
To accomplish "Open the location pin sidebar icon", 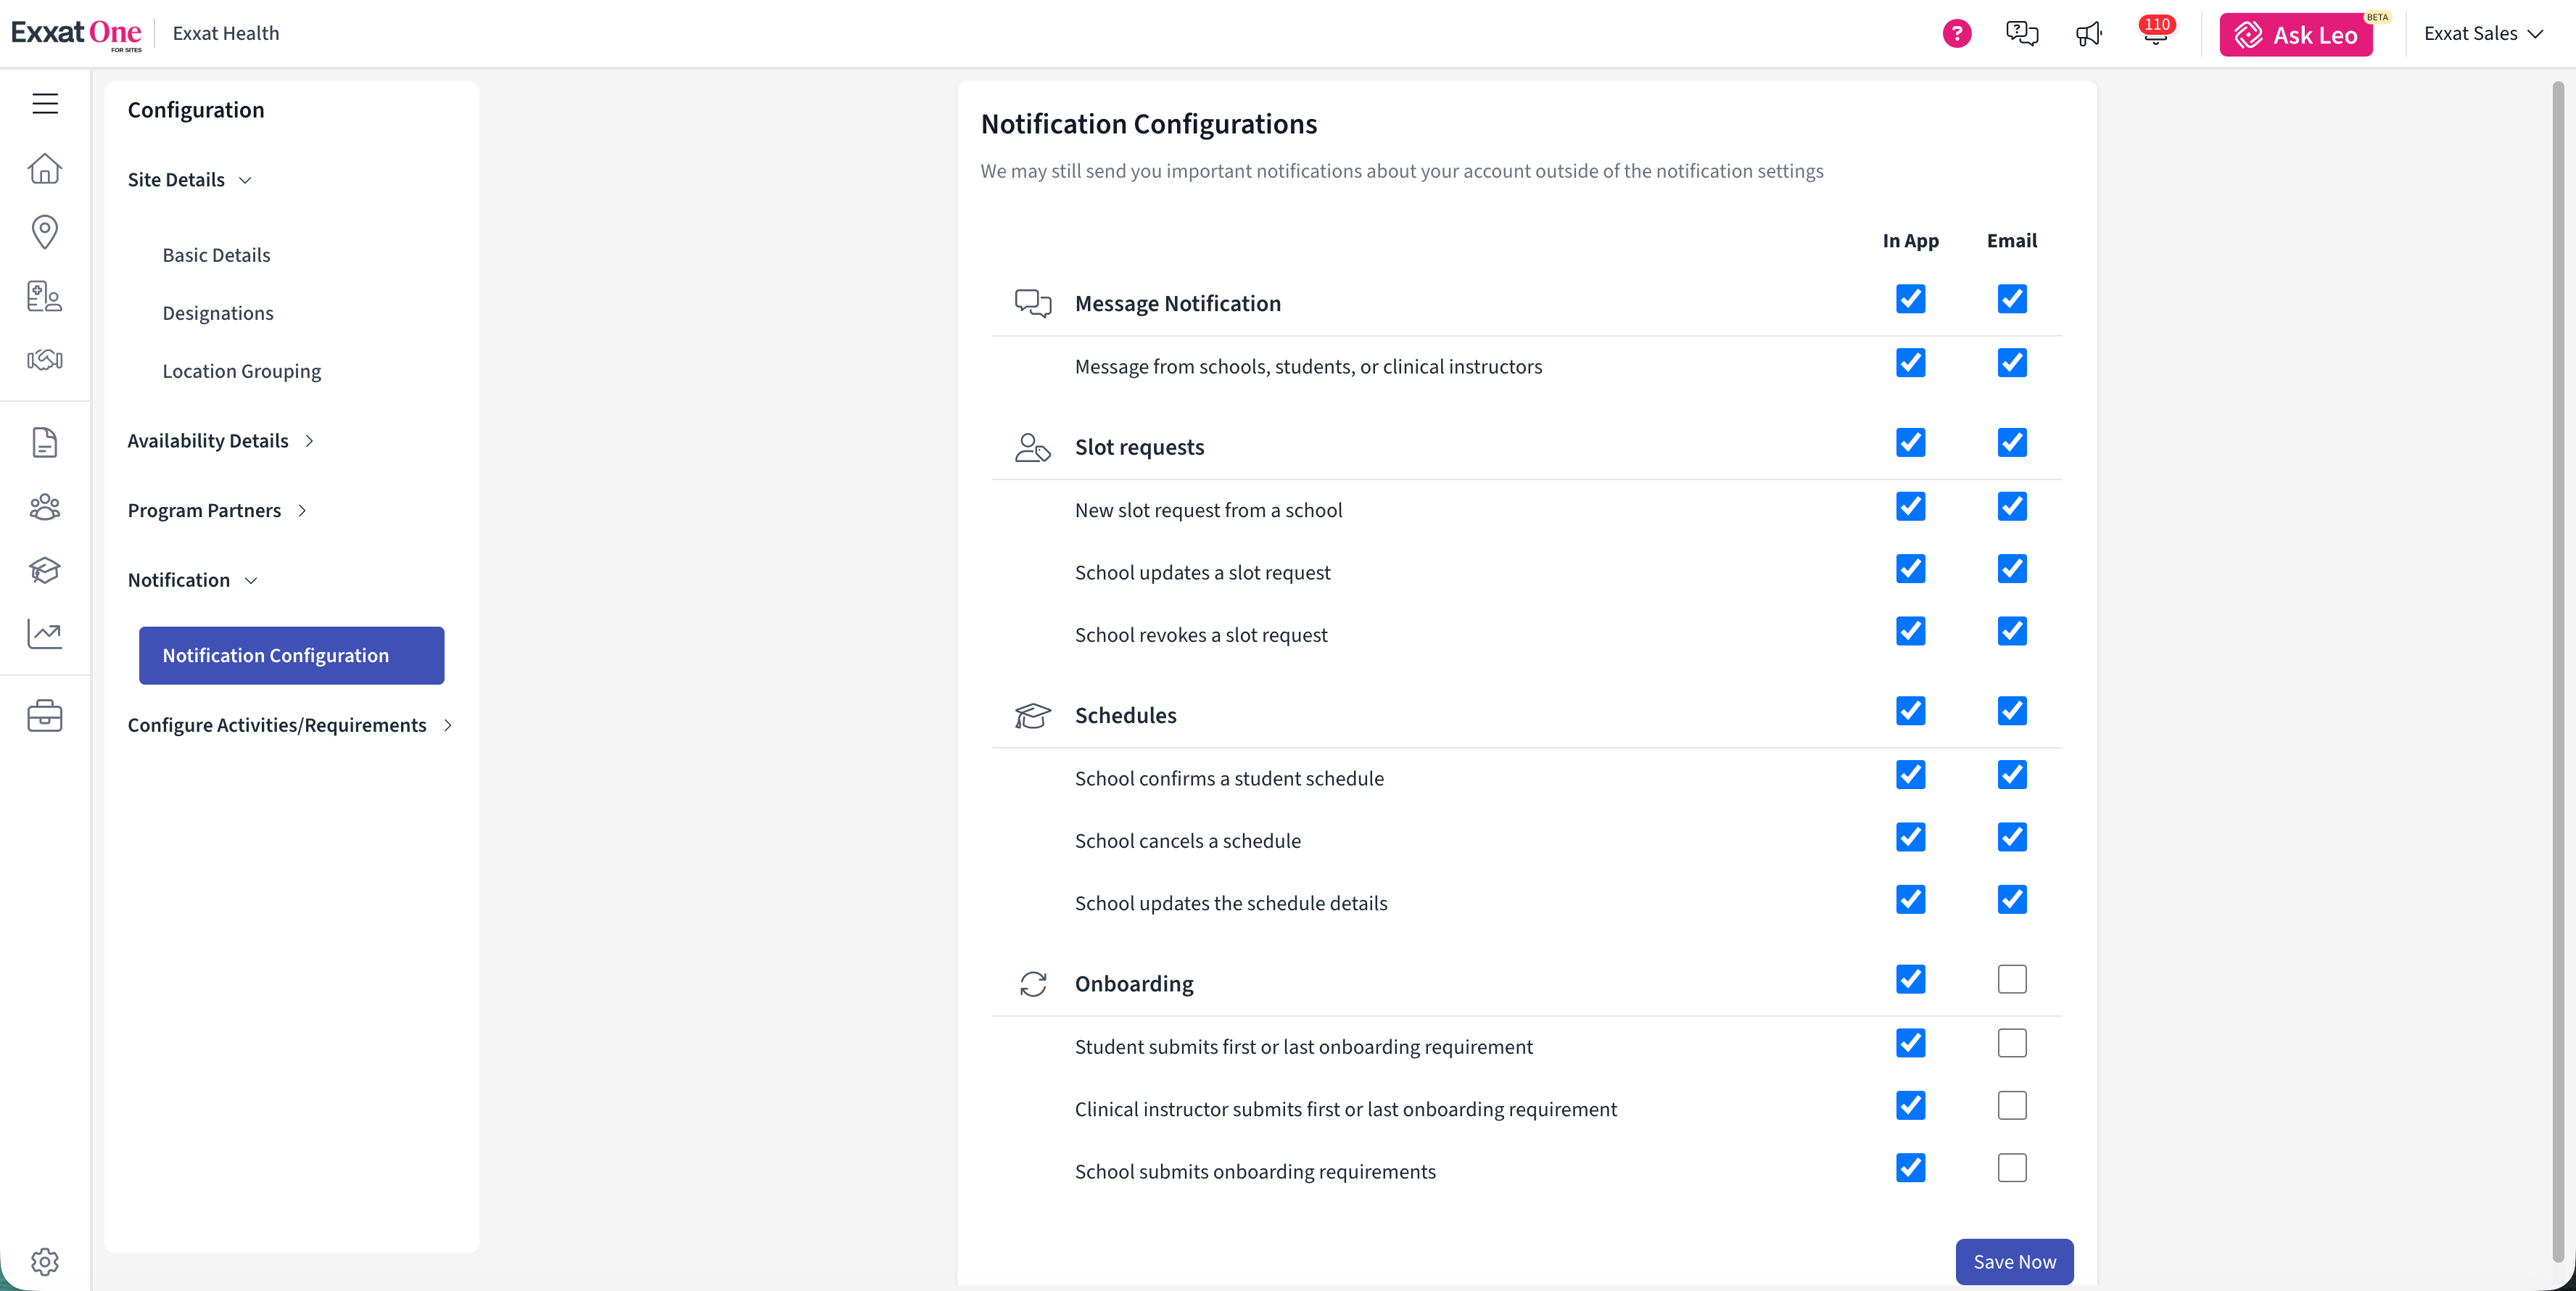I will 45,231.
